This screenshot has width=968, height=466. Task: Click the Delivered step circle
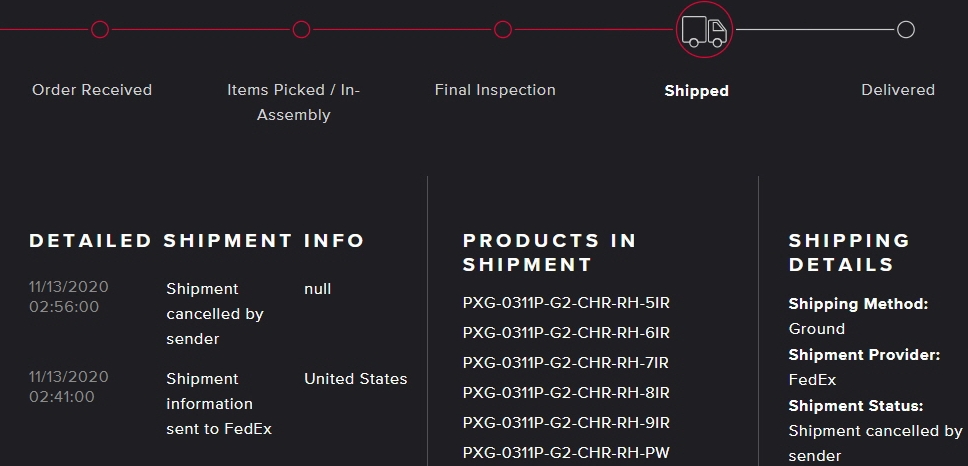click(905, 30)
